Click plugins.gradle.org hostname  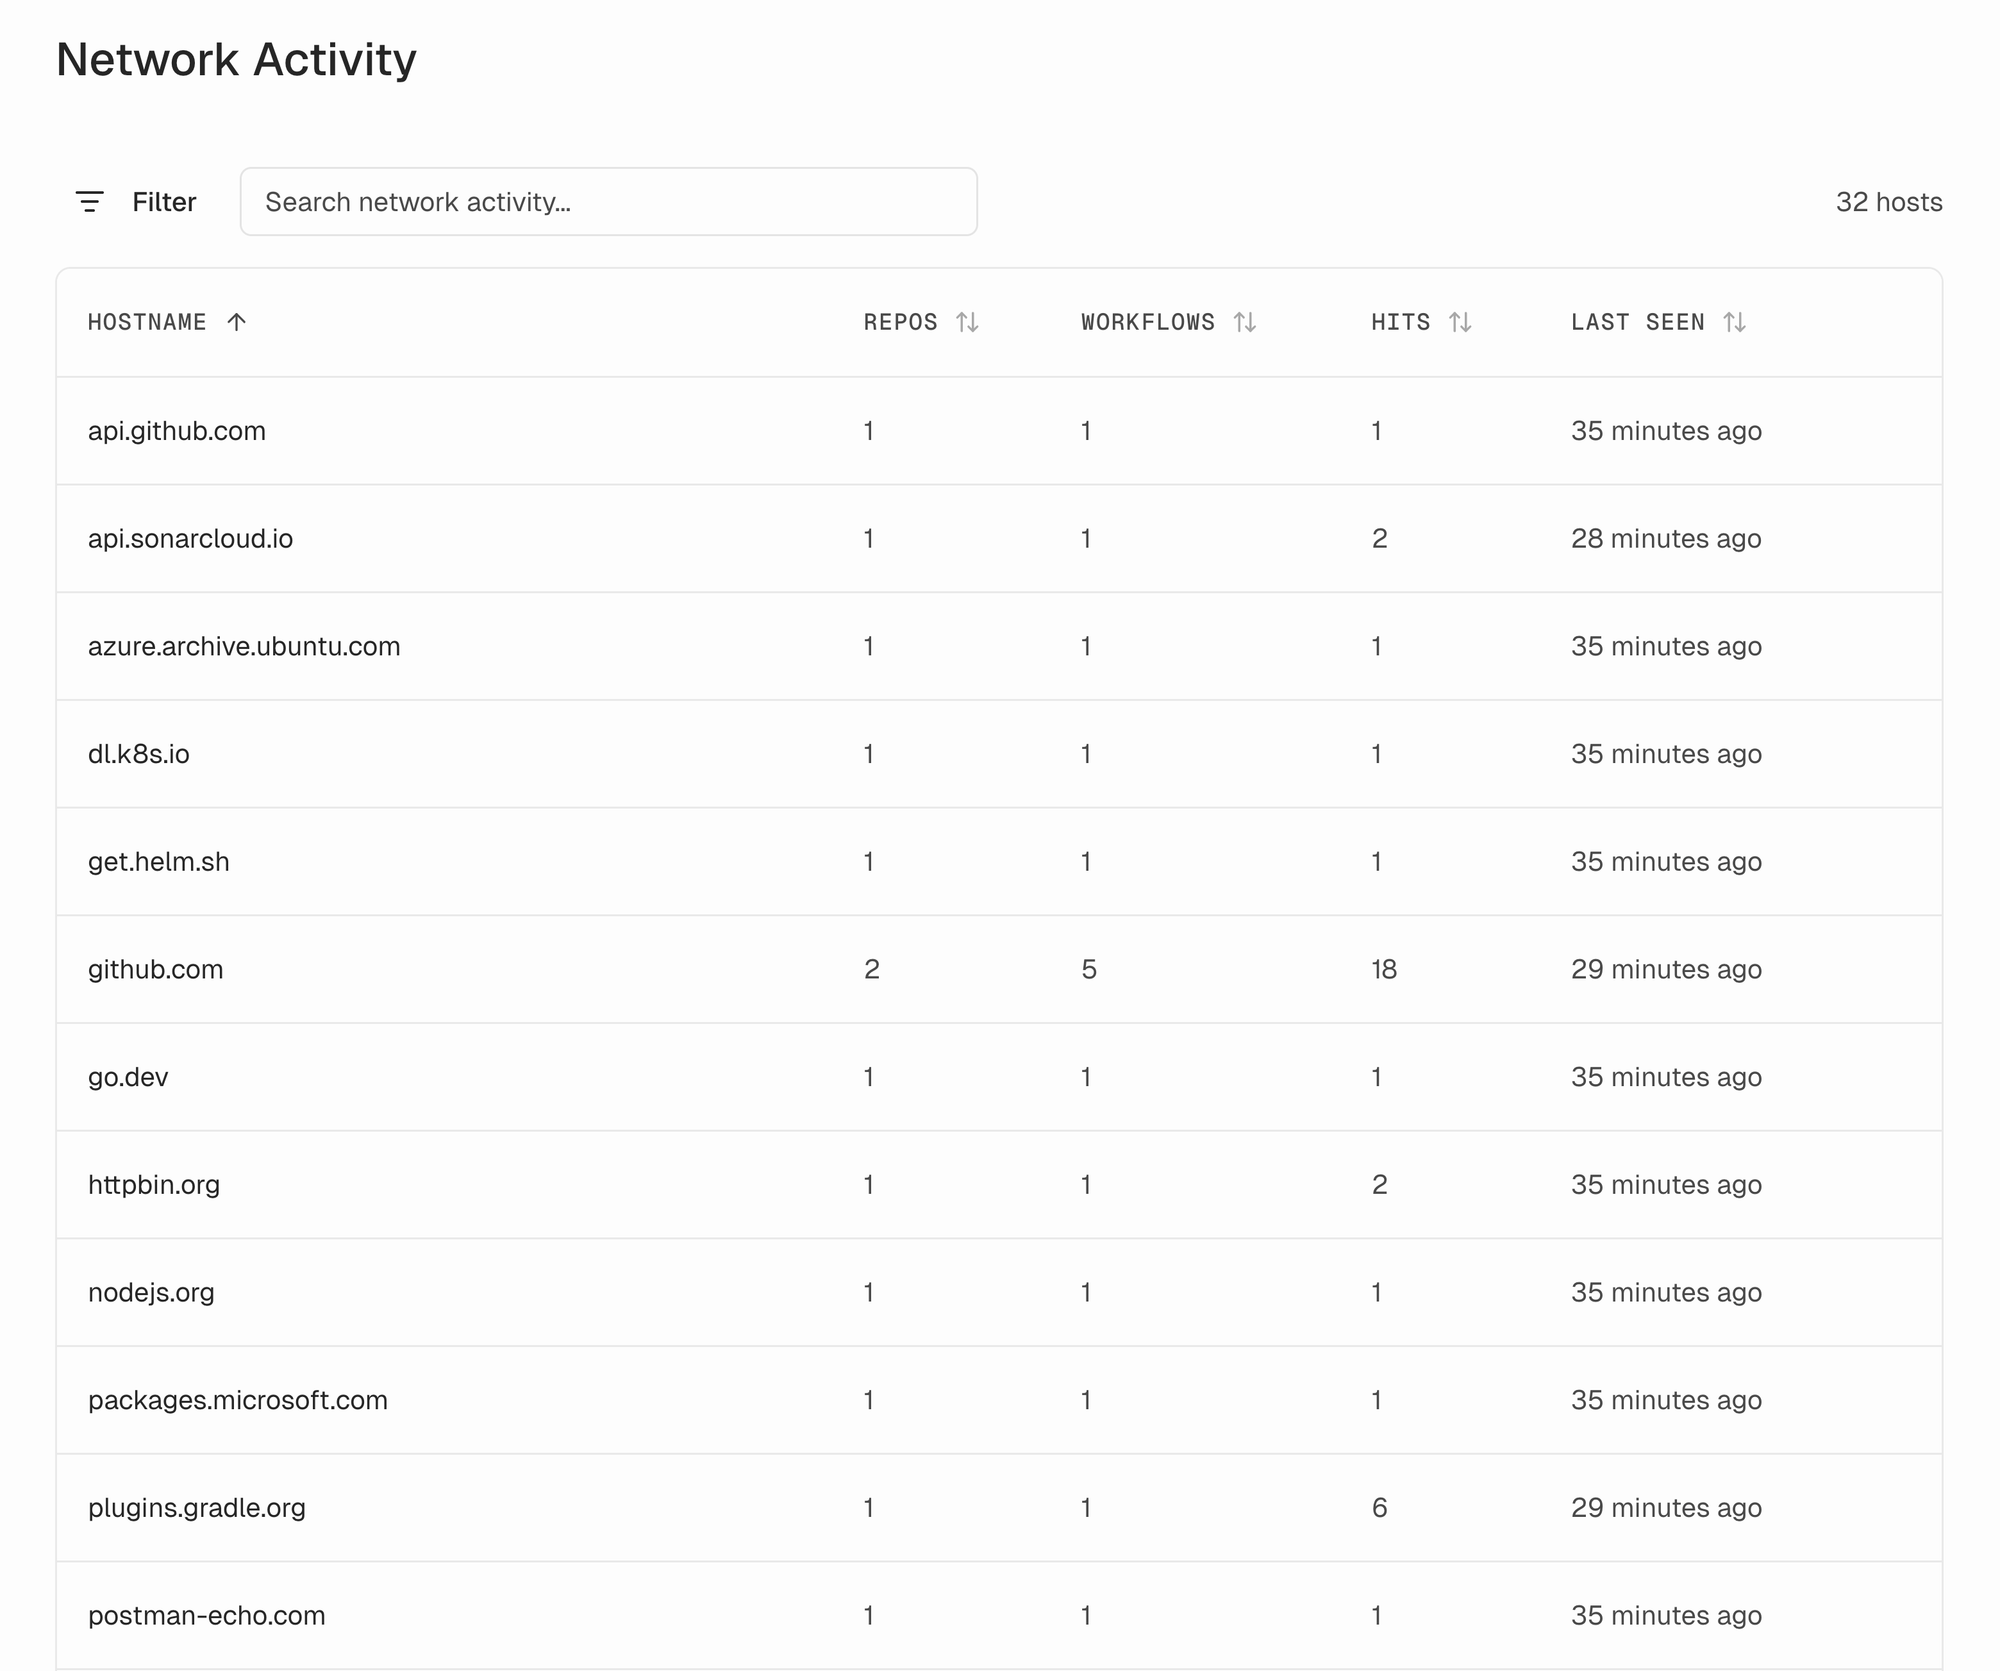197,1508
